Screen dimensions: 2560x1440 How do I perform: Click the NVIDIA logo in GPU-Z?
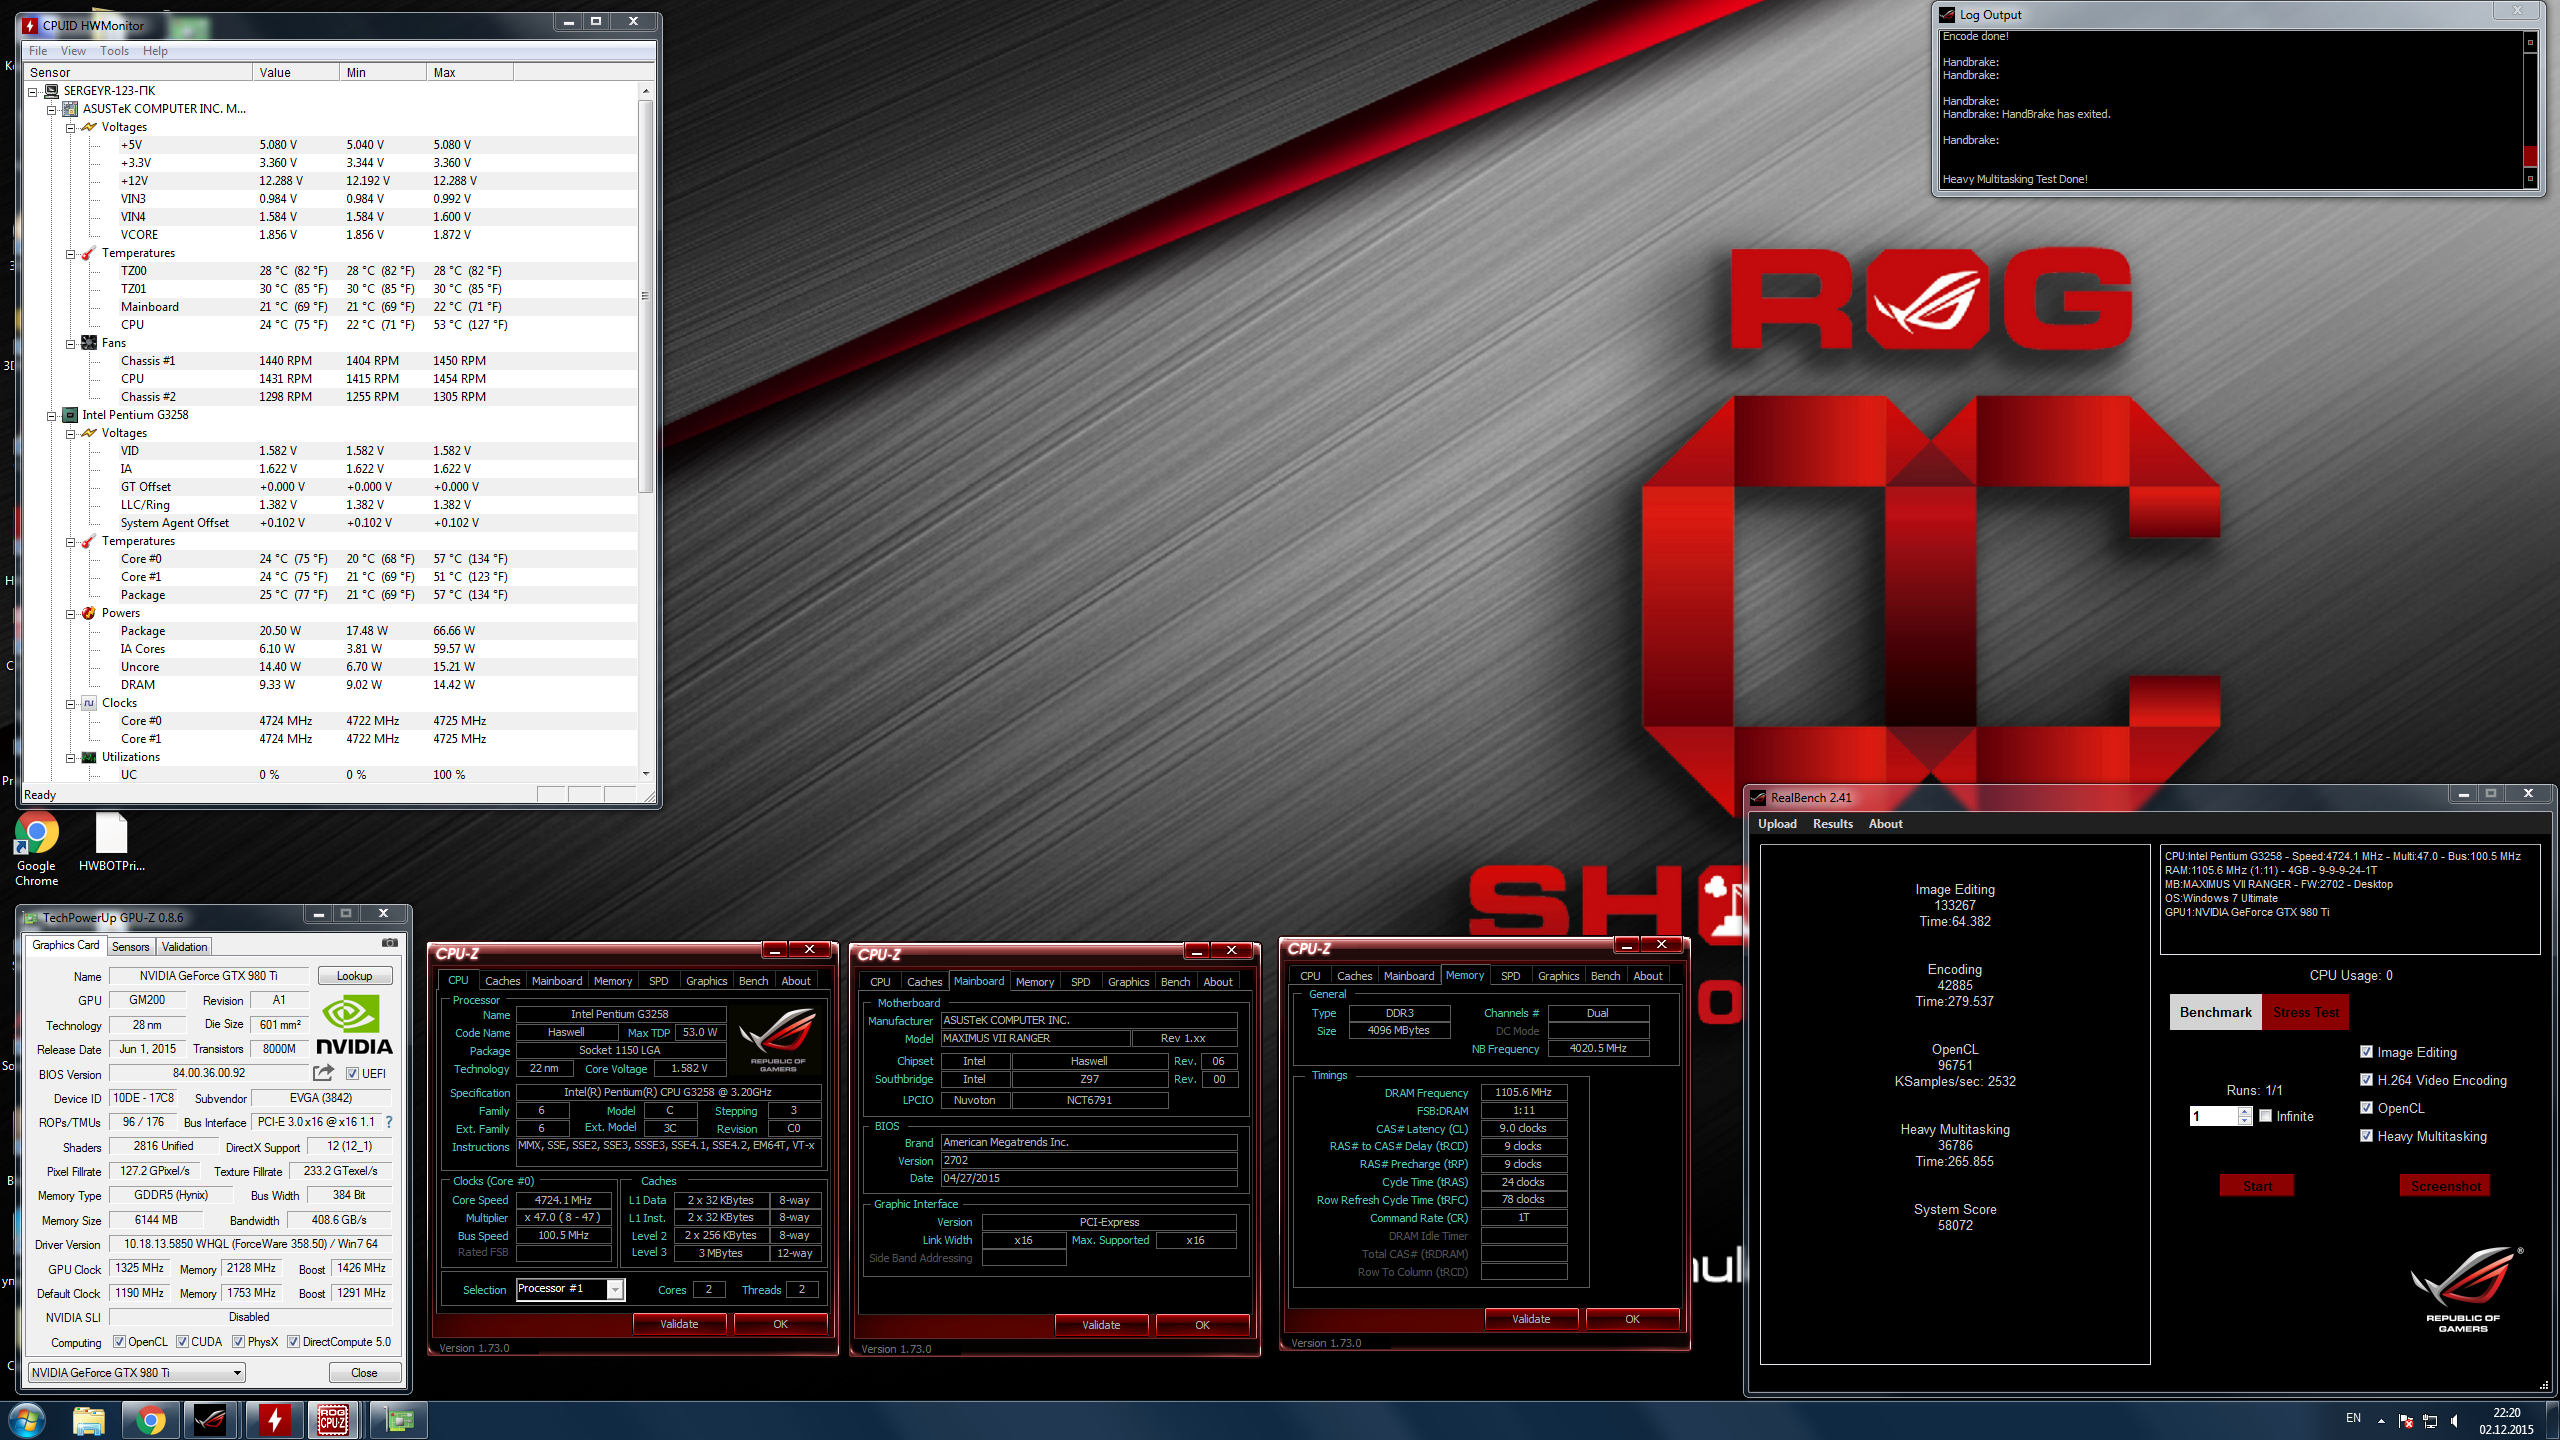point(355,1025)
